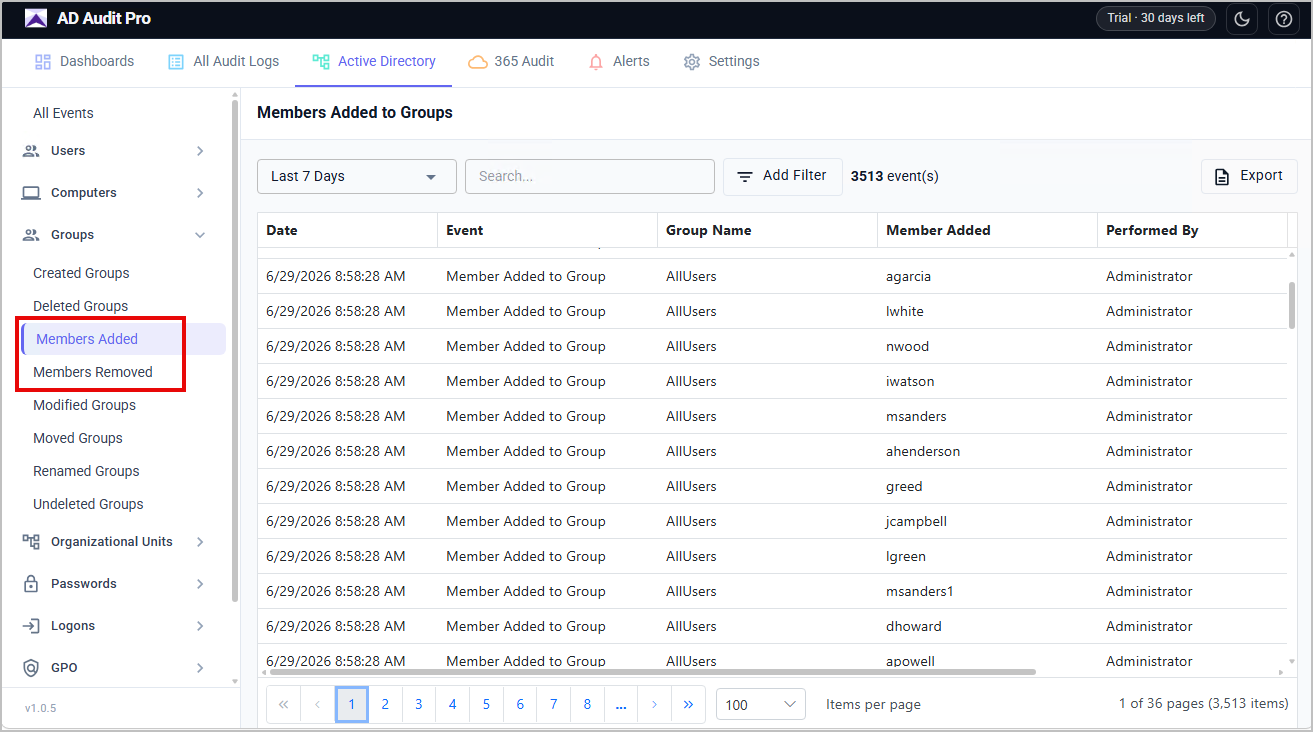Screen dimensions: 1313x732
Task: Click the Add Filter button
Action: click(783, 176)
